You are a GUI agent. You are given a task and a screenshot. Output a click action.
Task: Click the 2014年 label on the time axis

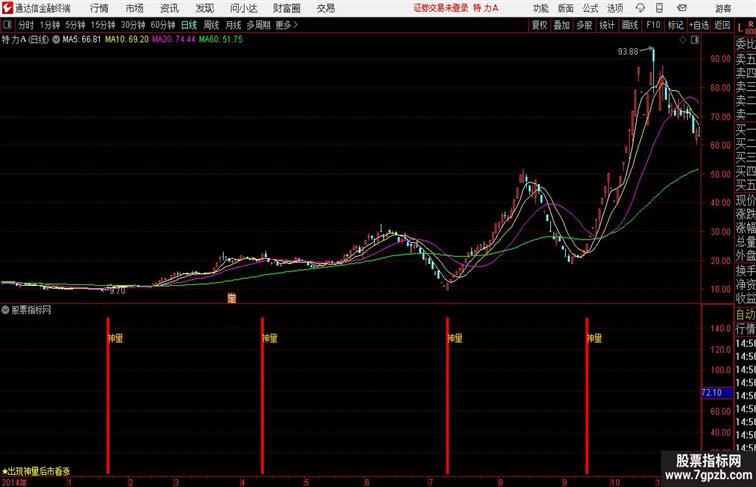click(x=14, y=482)
